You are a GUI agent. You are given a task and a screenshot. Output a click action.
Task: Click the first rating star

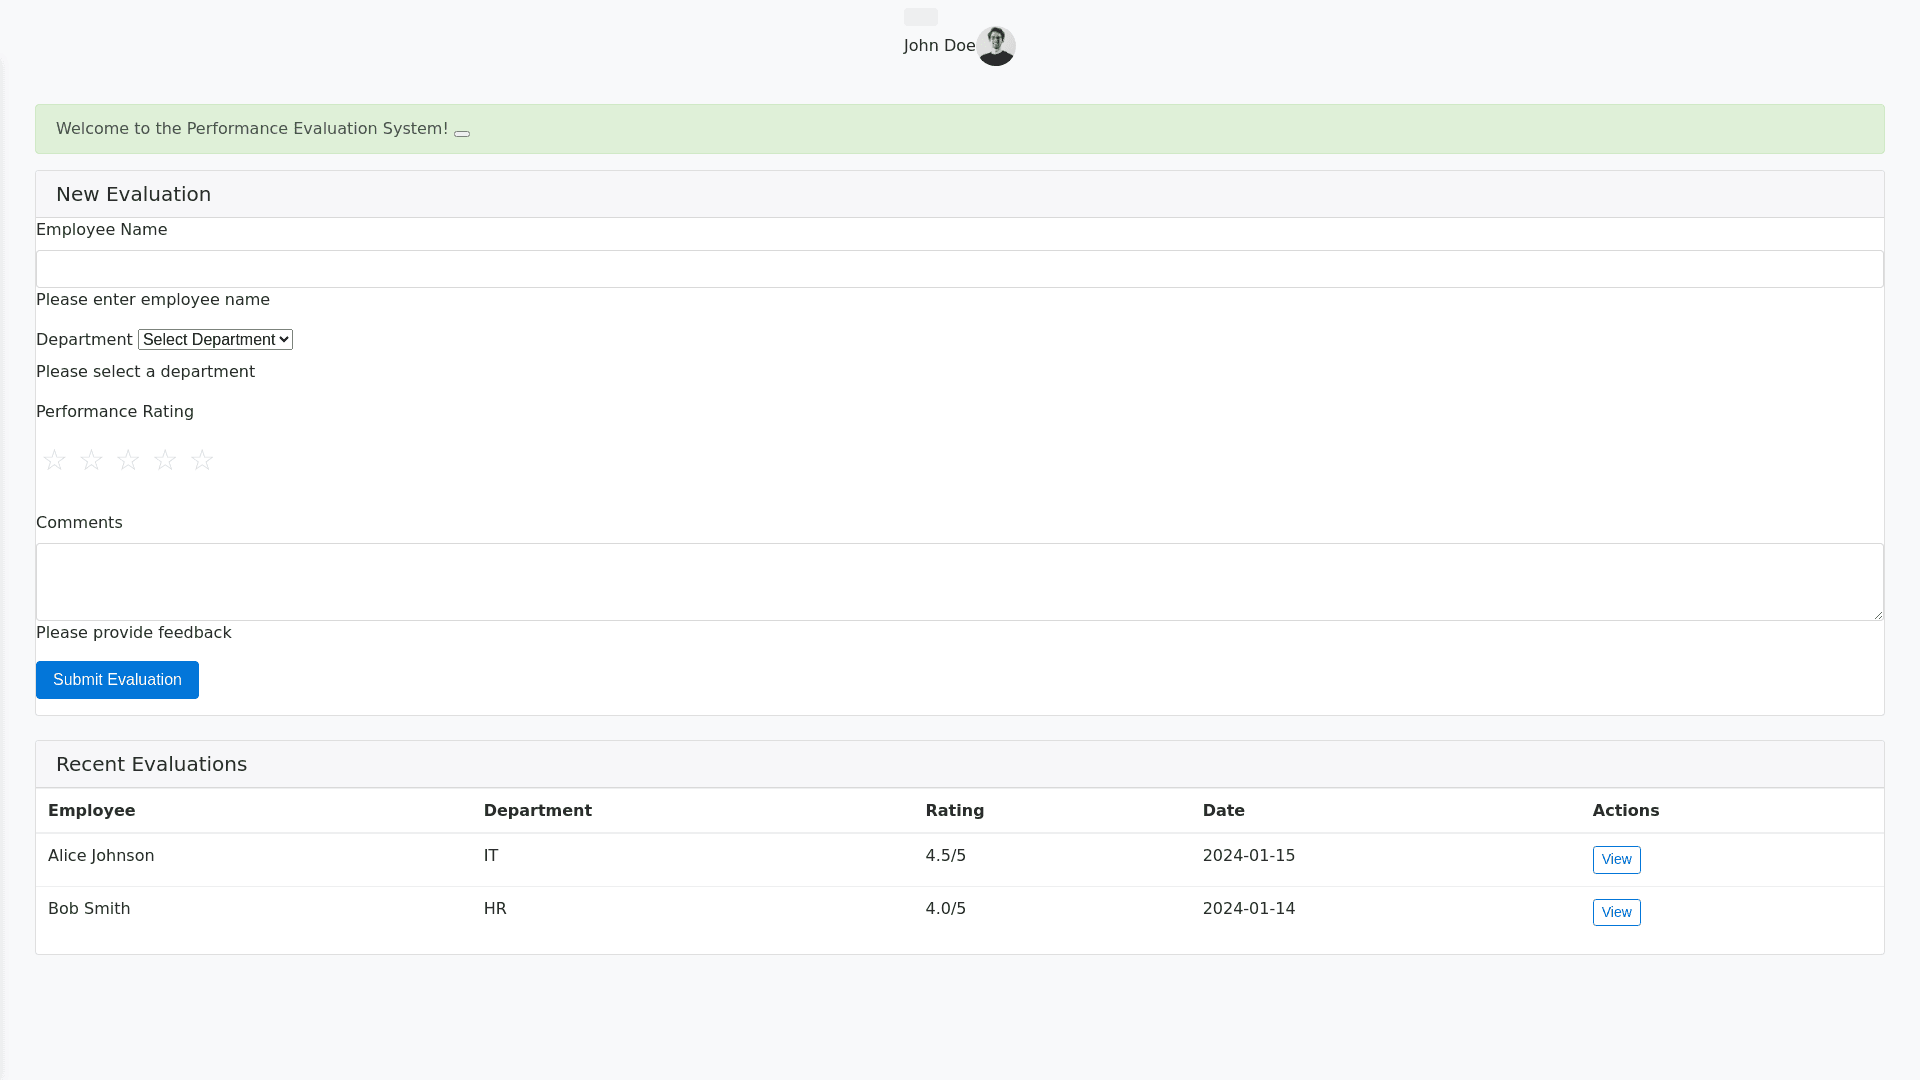point(54,460)
